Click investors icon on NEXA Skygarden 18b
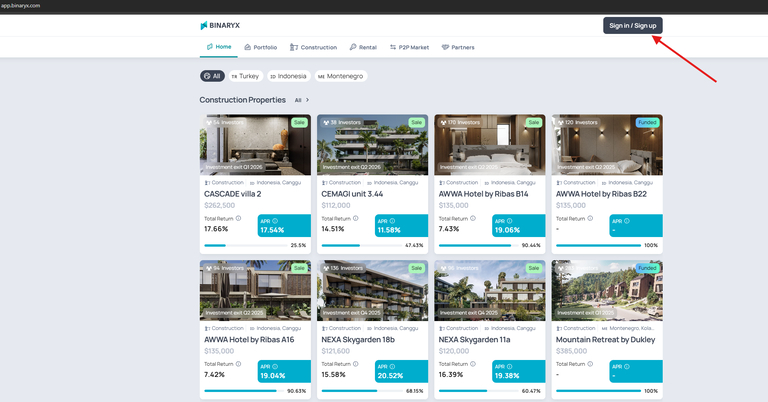 pyautogui.click(x=326, y=268)
